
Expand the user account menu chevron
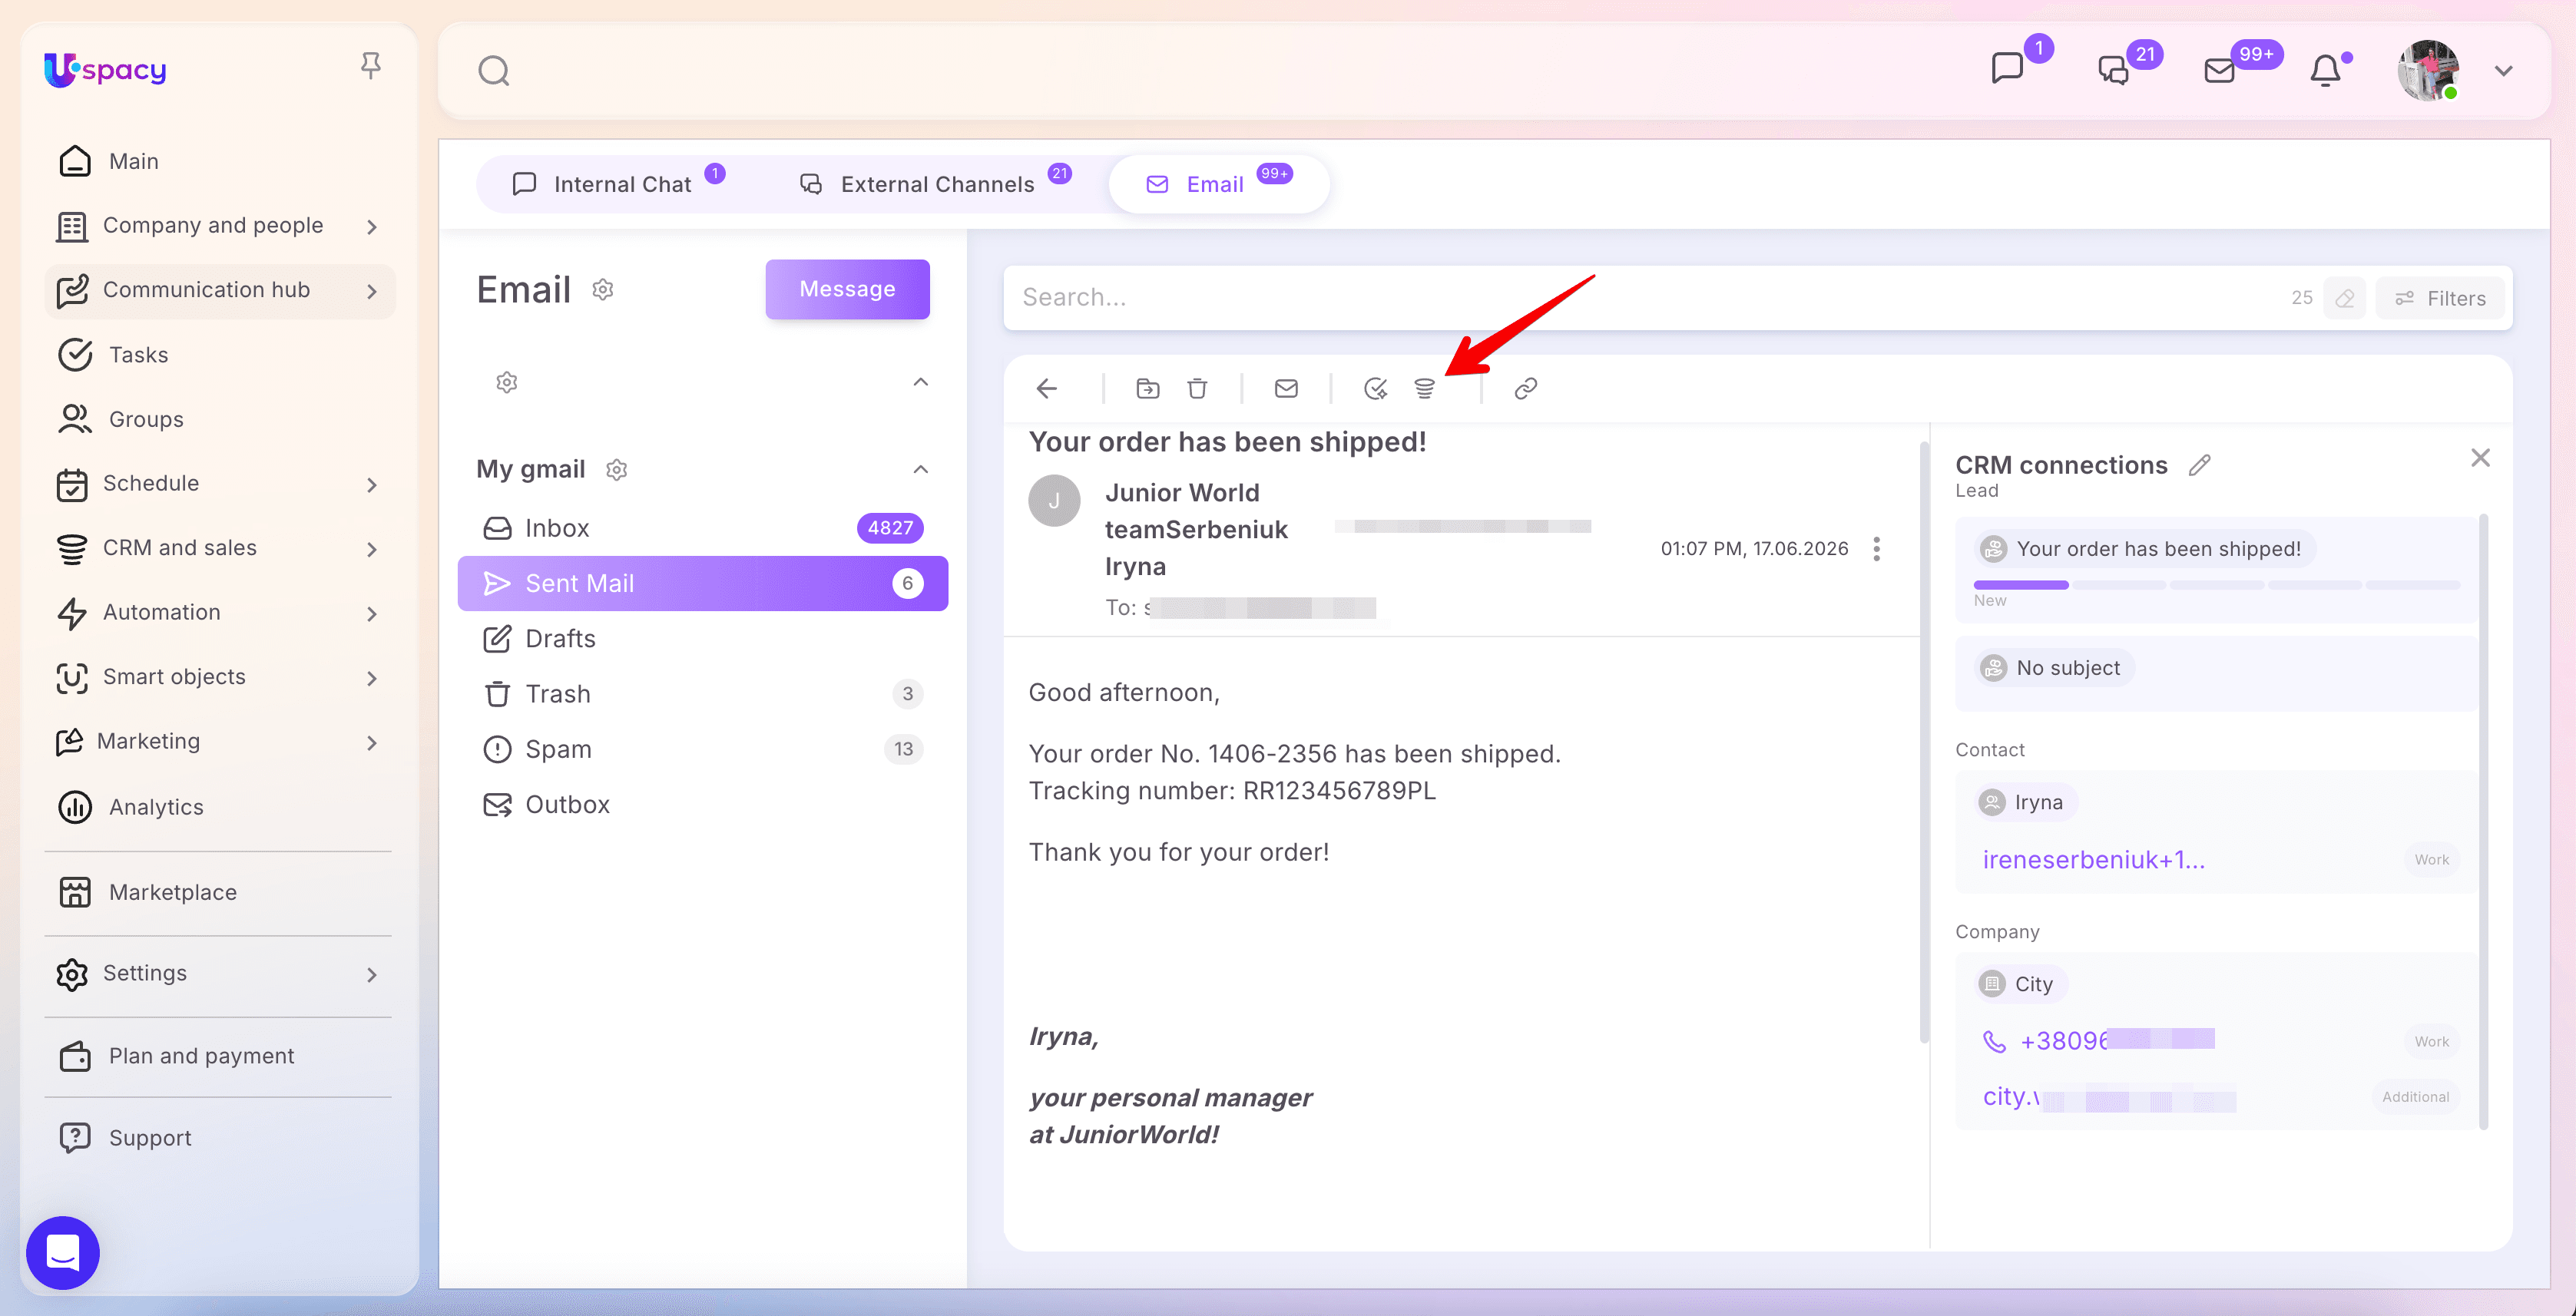point(2504,71)
